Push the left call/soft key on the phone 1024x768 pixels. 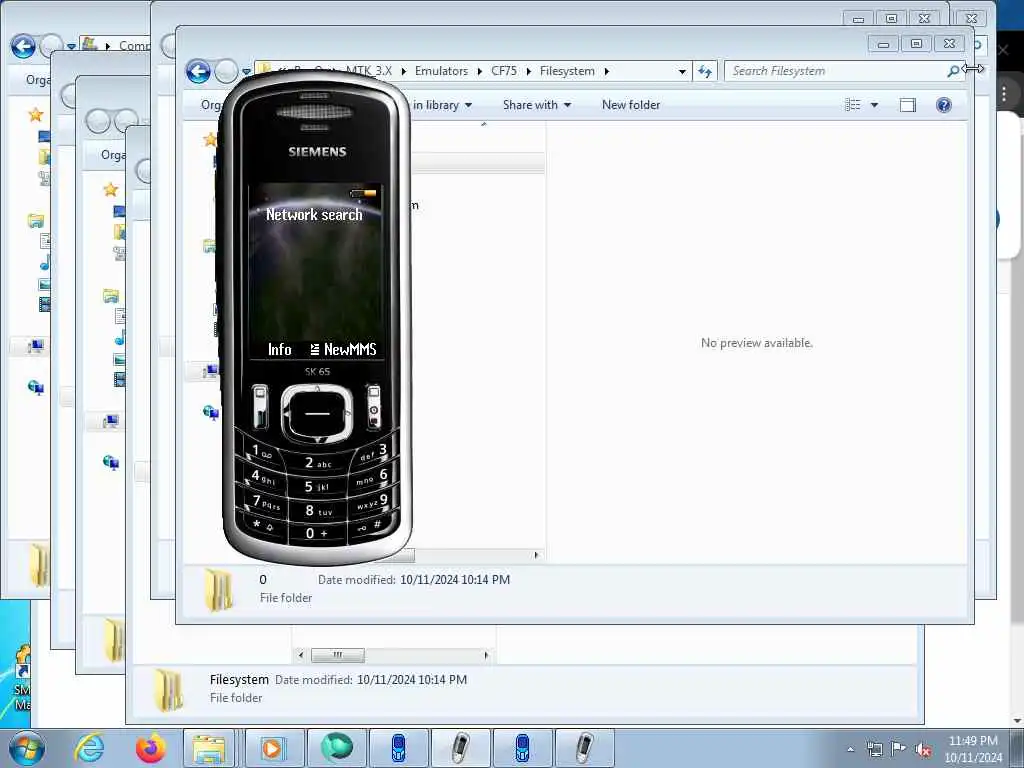point(260,406)
